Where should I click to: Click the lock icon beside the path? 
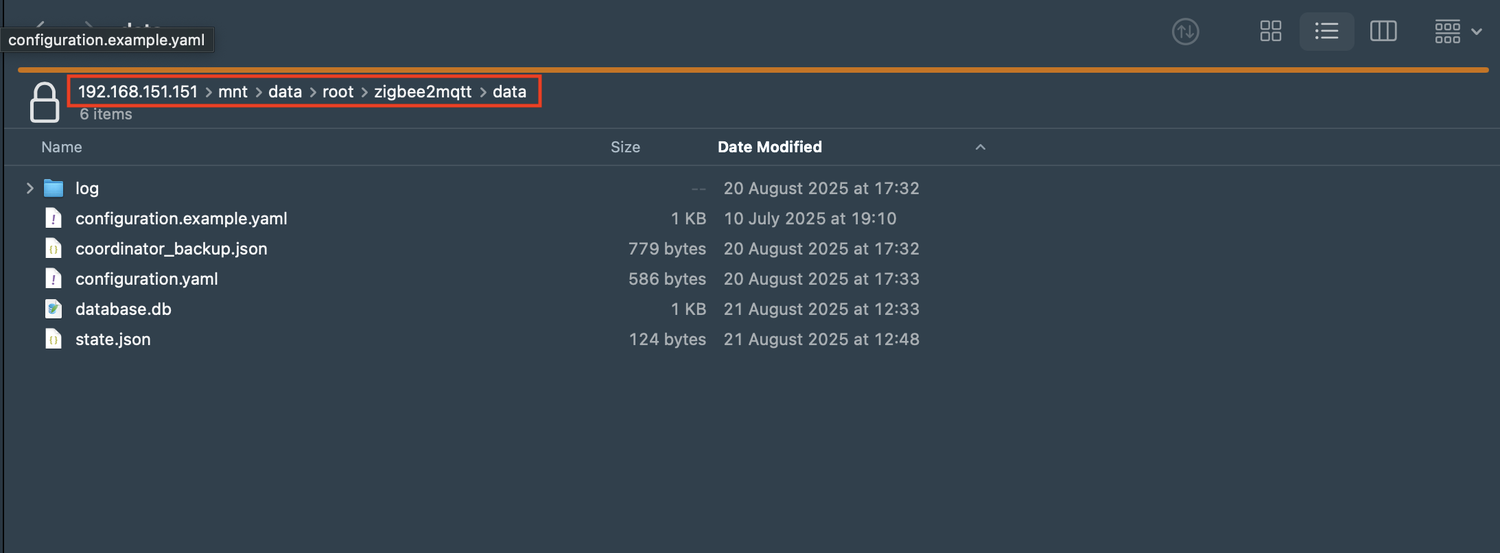44,102
